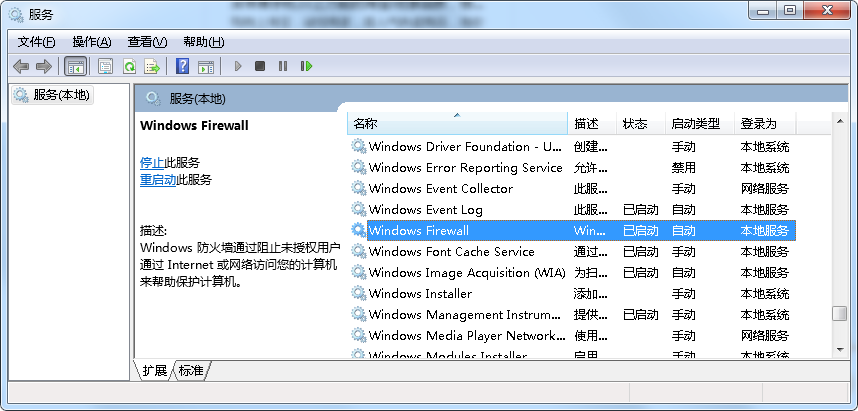Image resolution: width=858 pixels, height=411 pixels.
Task: Open the 查看(V) menu
Action: coord(147,42)
